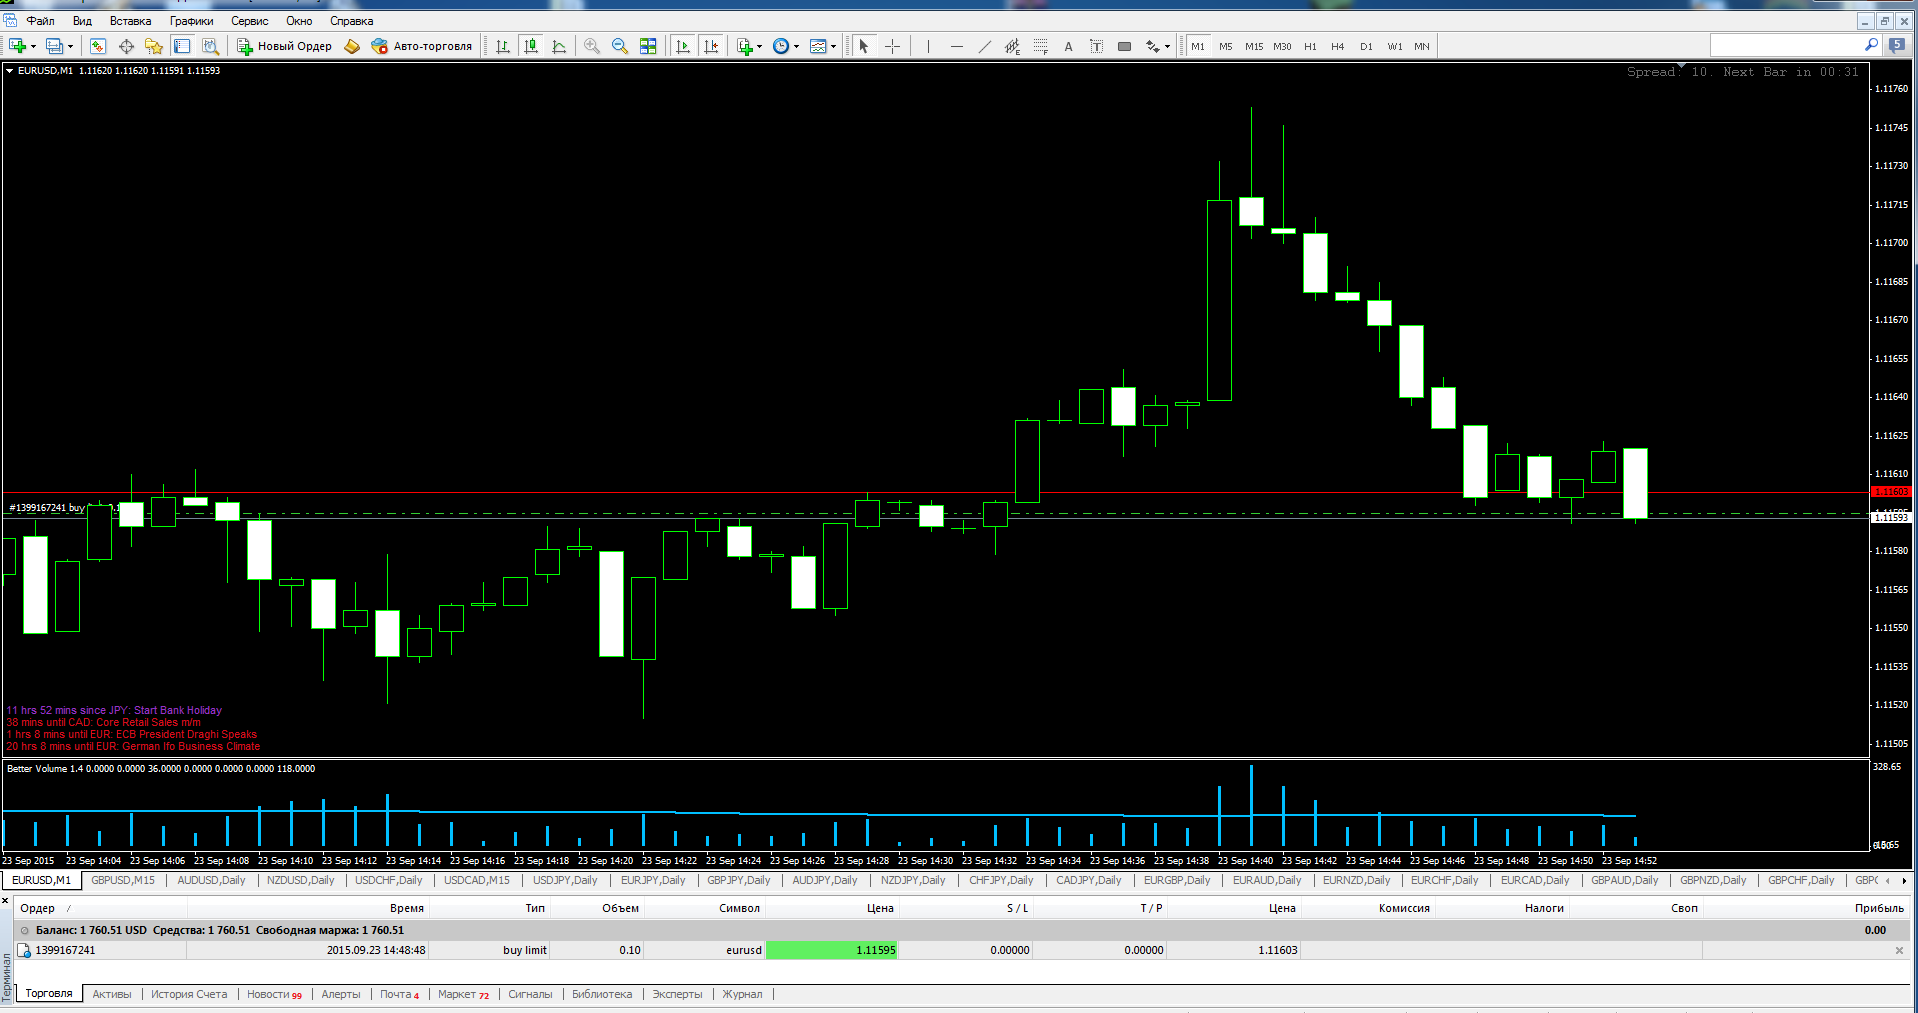Open the Вставка menu
The width and height of the screenshot is (1918, 1013).
(x=130, y=21)
